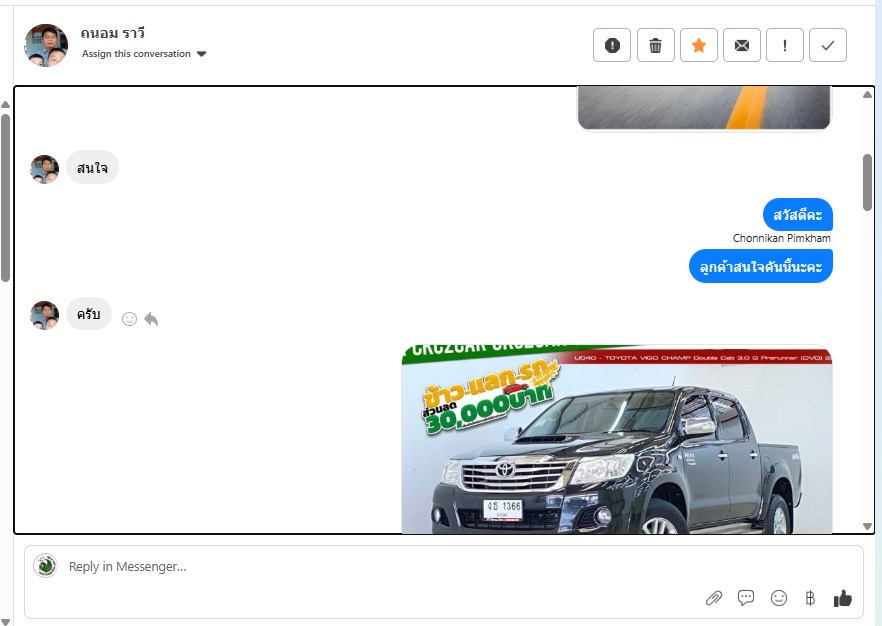Click chat scrollbar down arrow

pyautogui.click(x=867, y=526)
